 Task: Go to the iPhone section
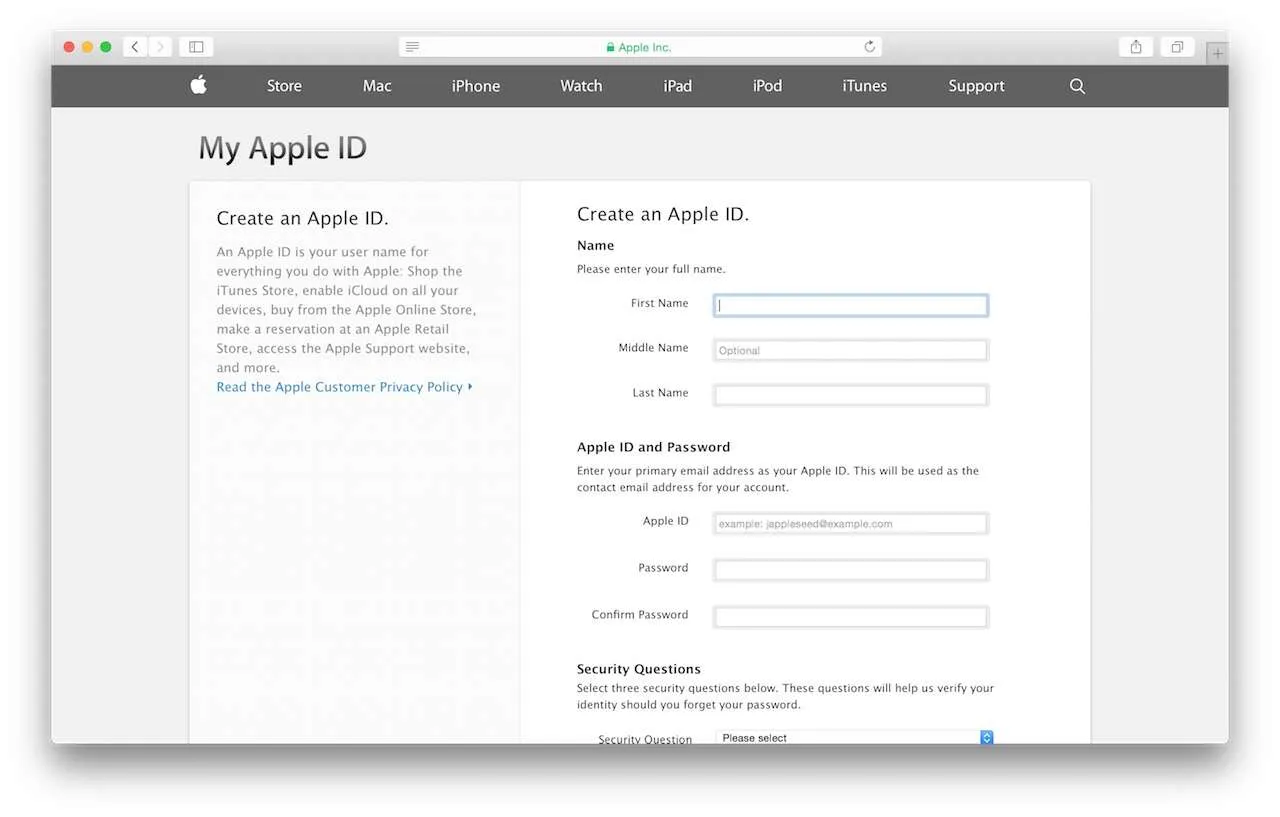coord(476,86)
